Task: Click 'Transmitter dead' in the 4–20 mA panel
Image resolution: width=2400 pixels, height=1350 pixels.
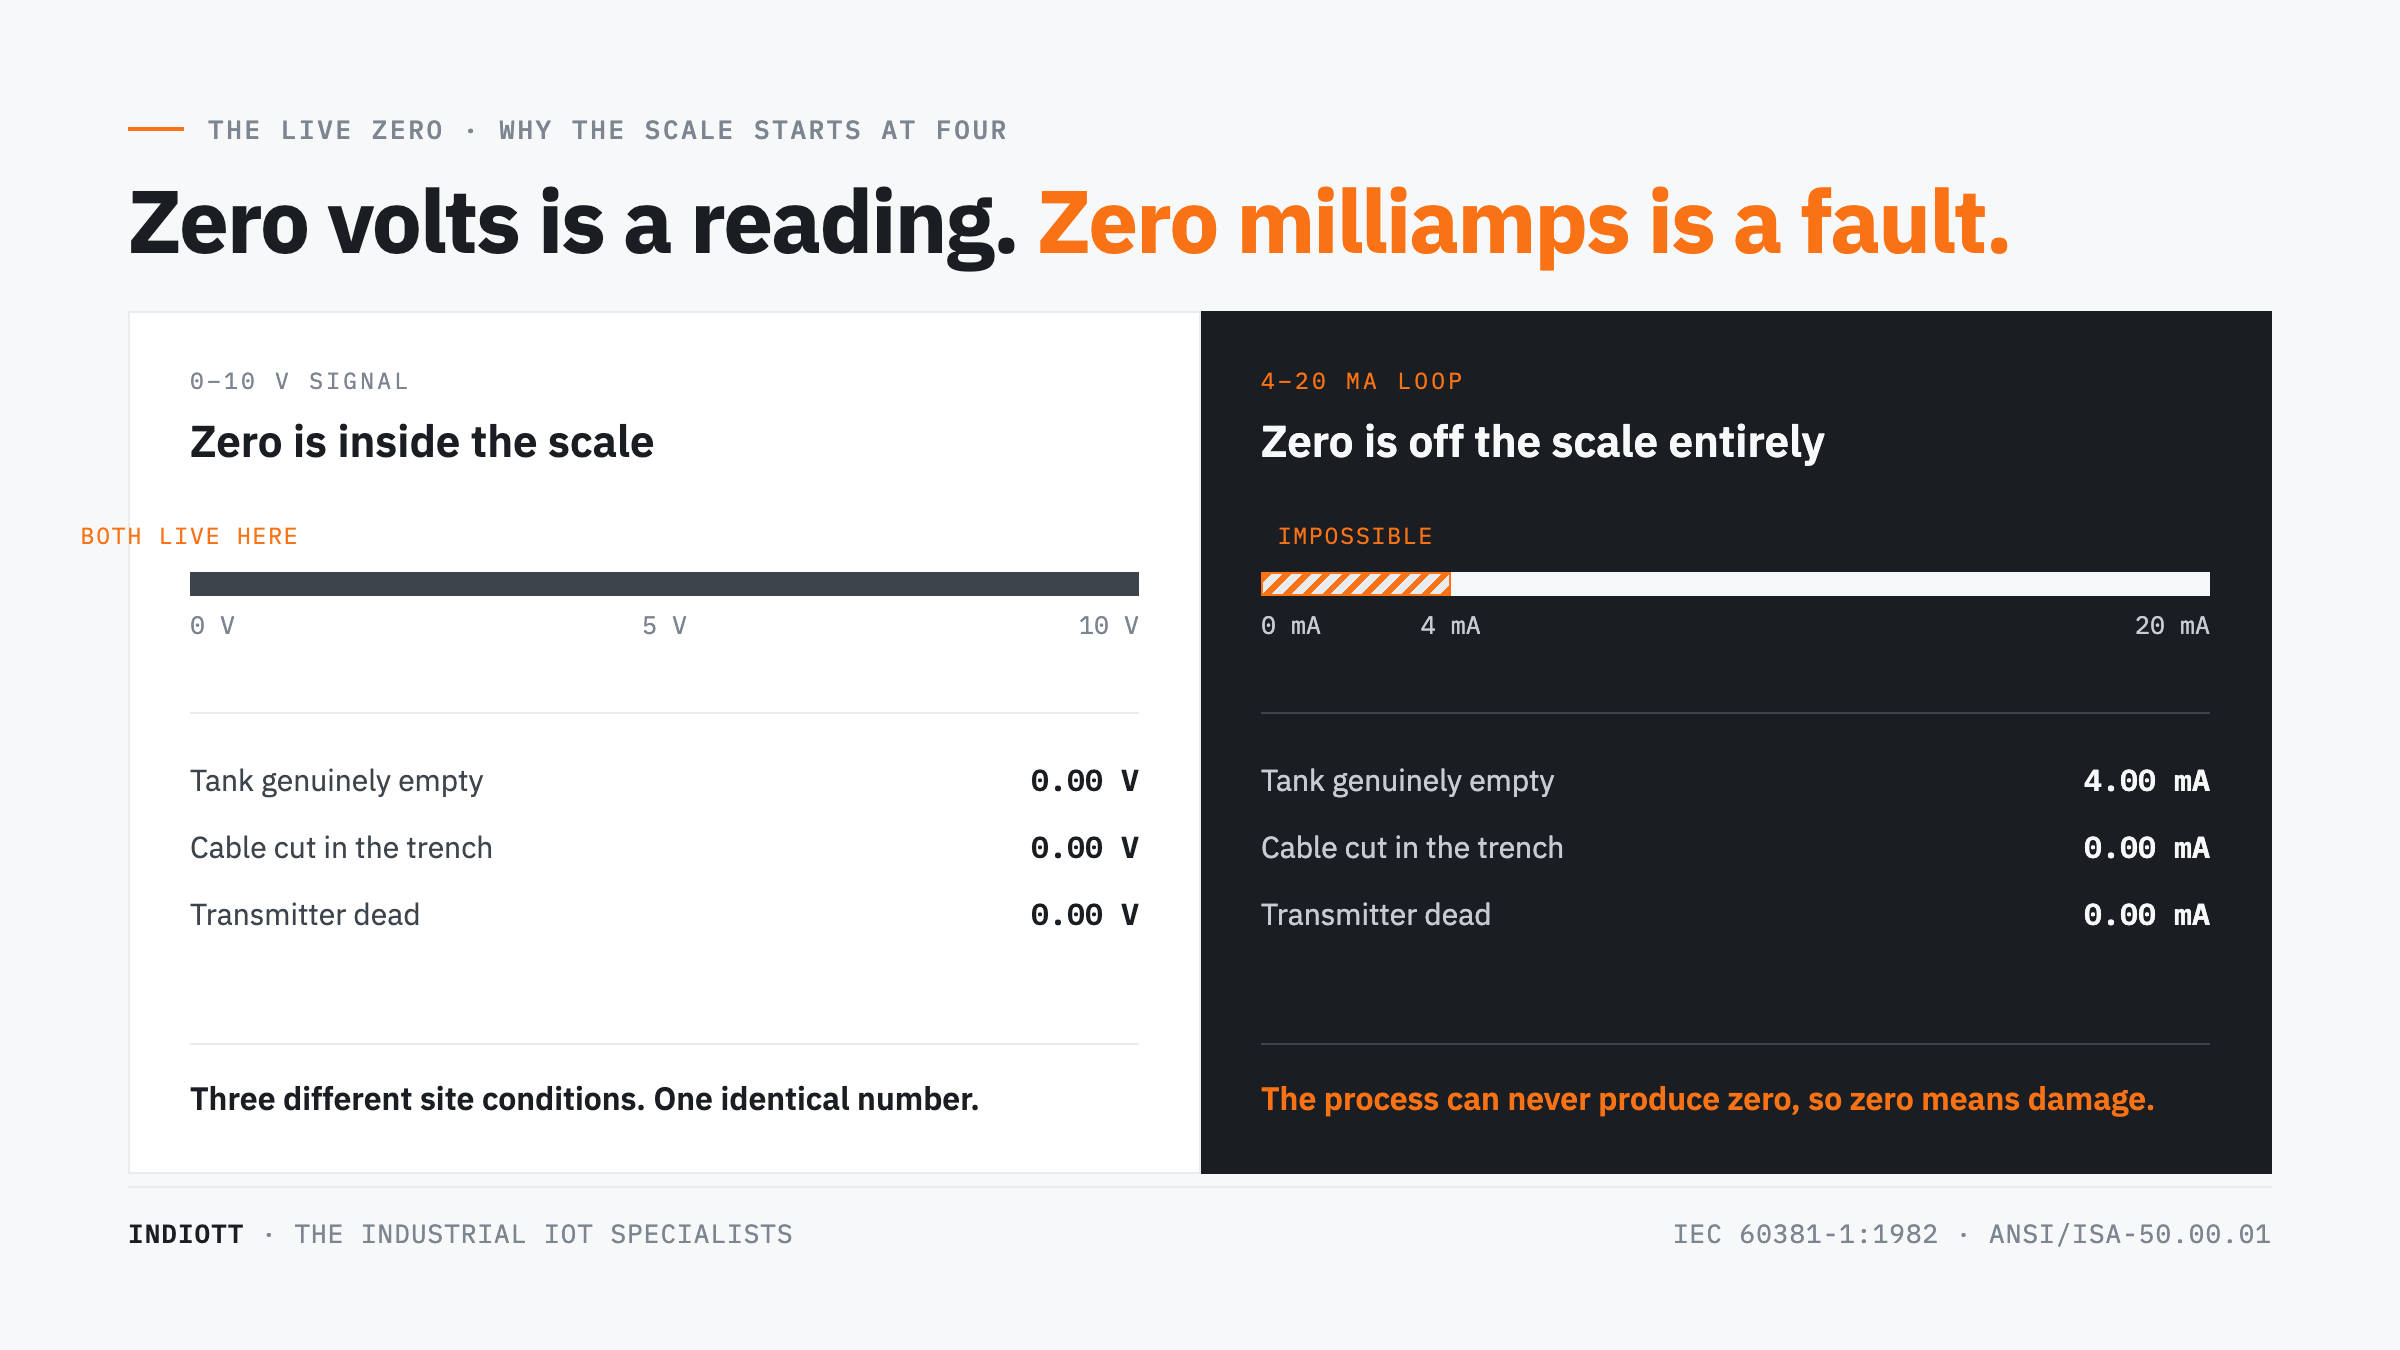Action: (x=1375, y=915)
